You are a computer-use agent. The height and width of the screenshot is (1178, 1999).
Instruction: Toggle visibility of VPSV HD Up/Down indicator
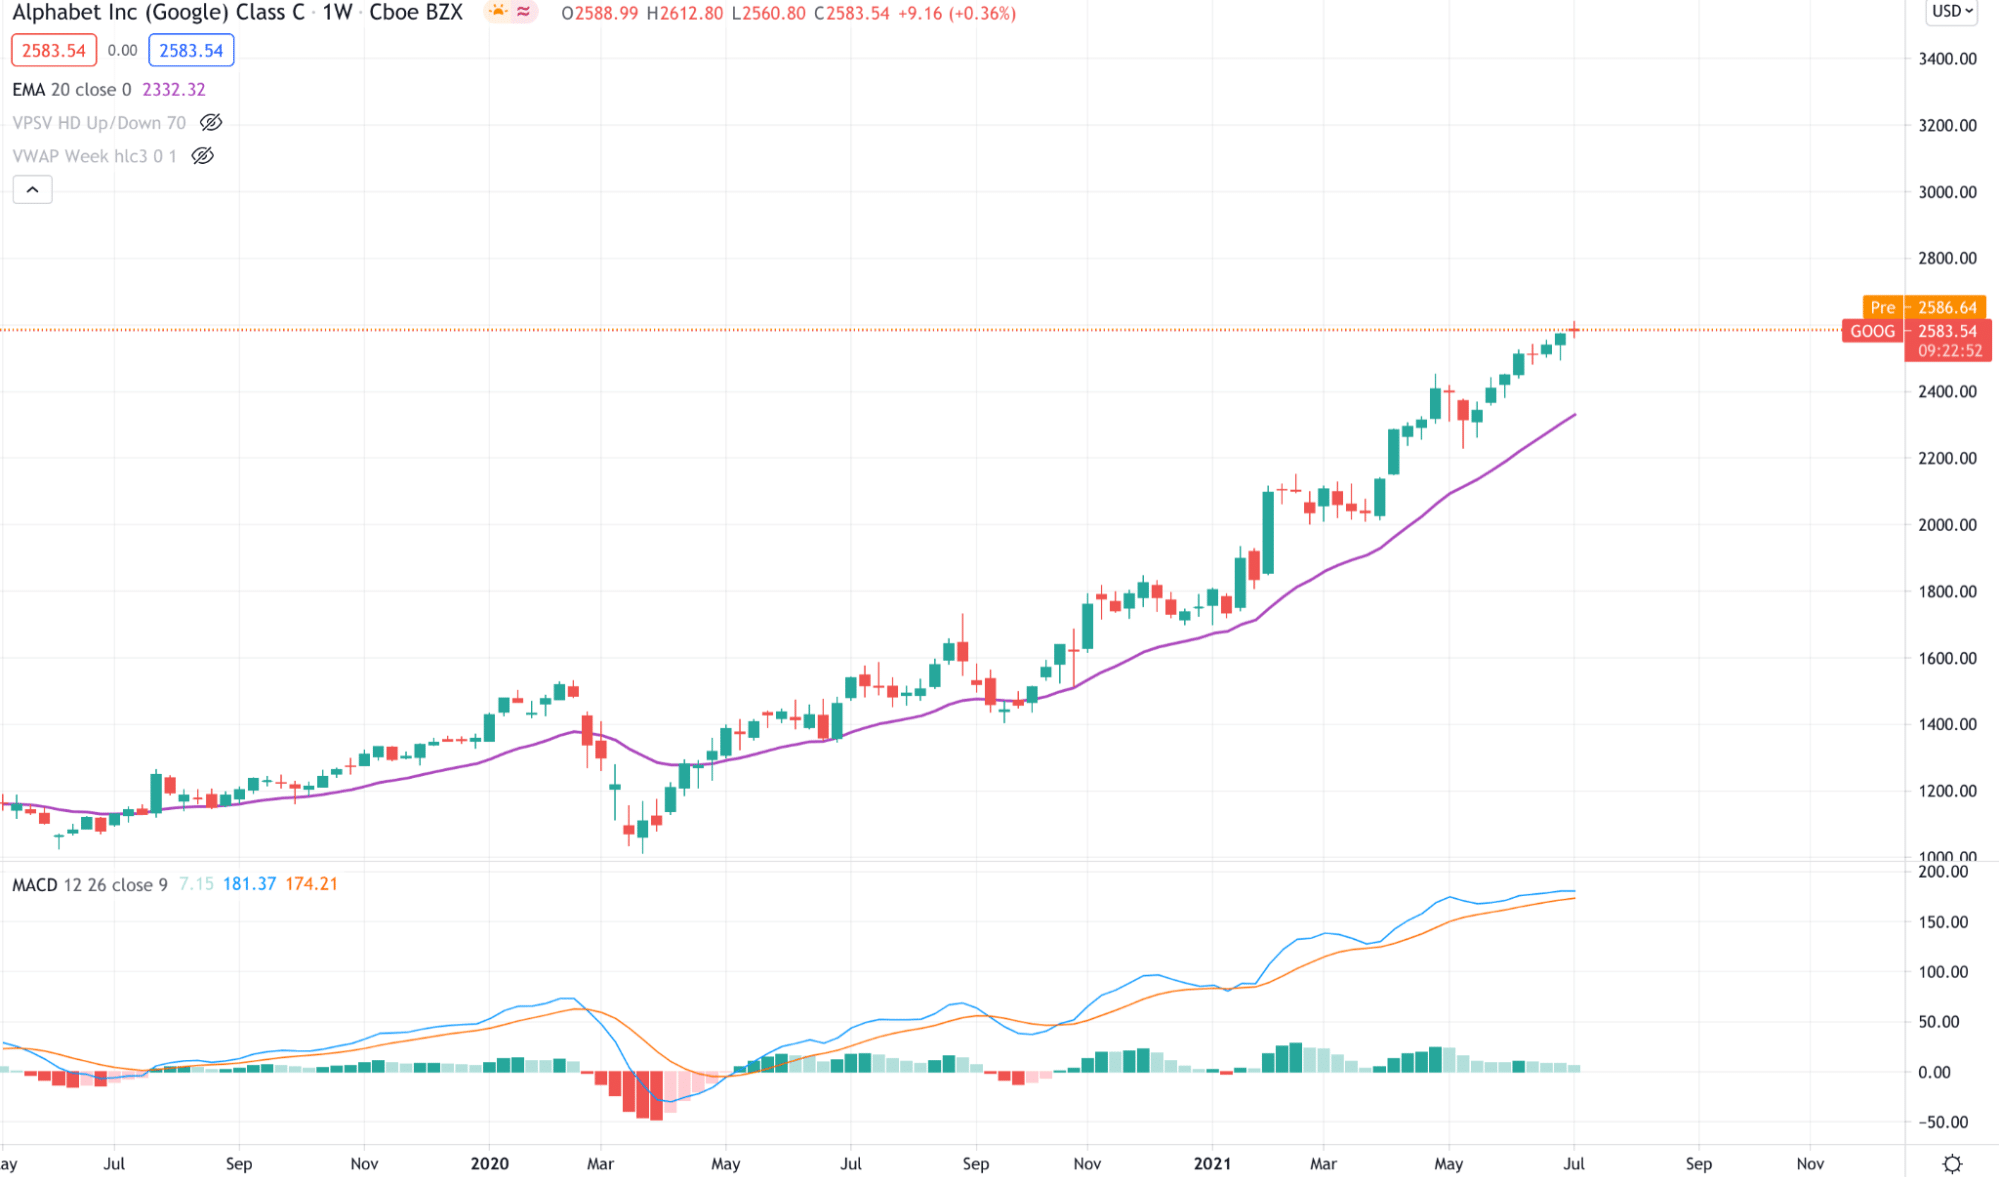210,123
